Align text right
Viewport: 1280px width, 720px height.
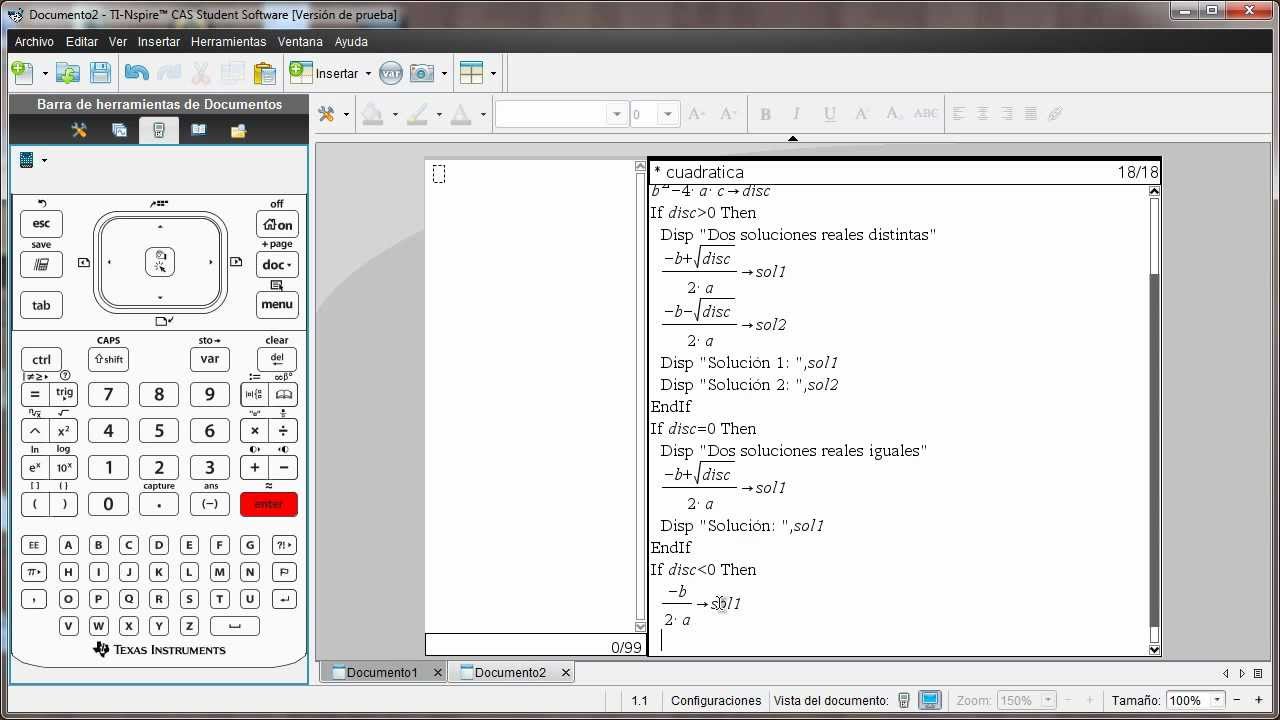(x=1007, y=114)
